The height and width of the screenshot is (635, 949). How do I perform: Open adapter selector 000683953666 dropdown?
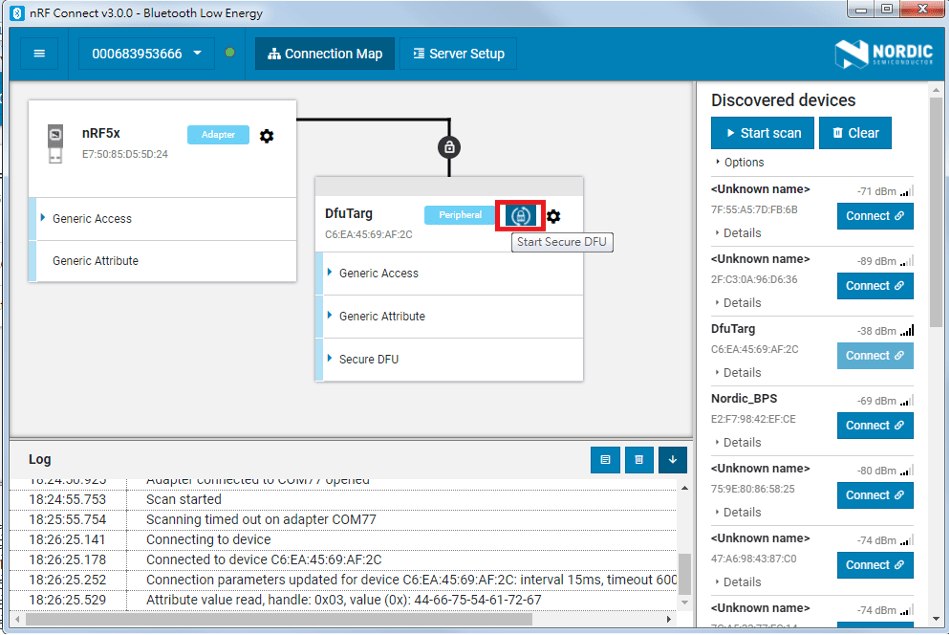(146, 53)
